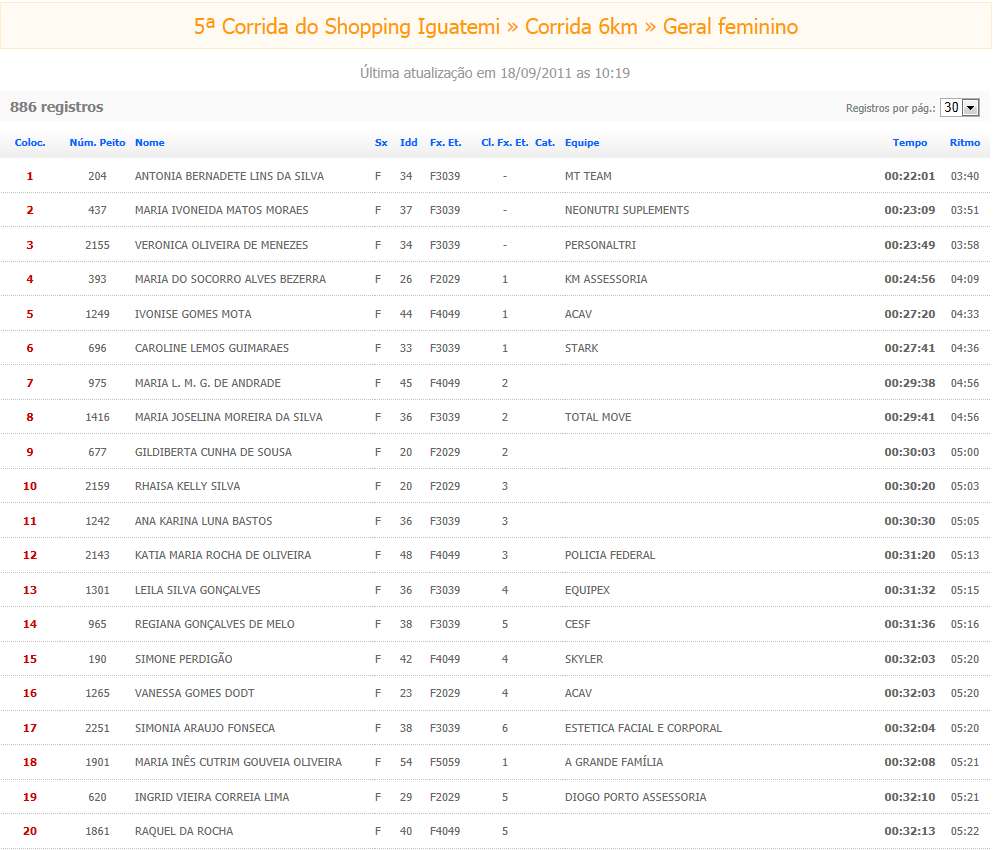The width and height of the screenshot is (994, 850).
Task: Sort by Ritmo pace column
Action: (x=964, y=143)
